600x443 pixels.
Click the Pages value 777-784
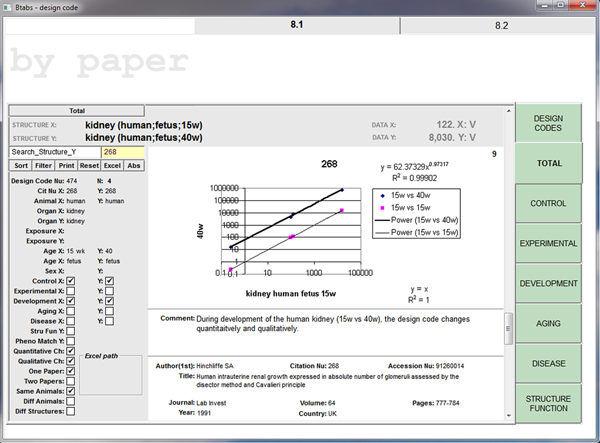447,403
